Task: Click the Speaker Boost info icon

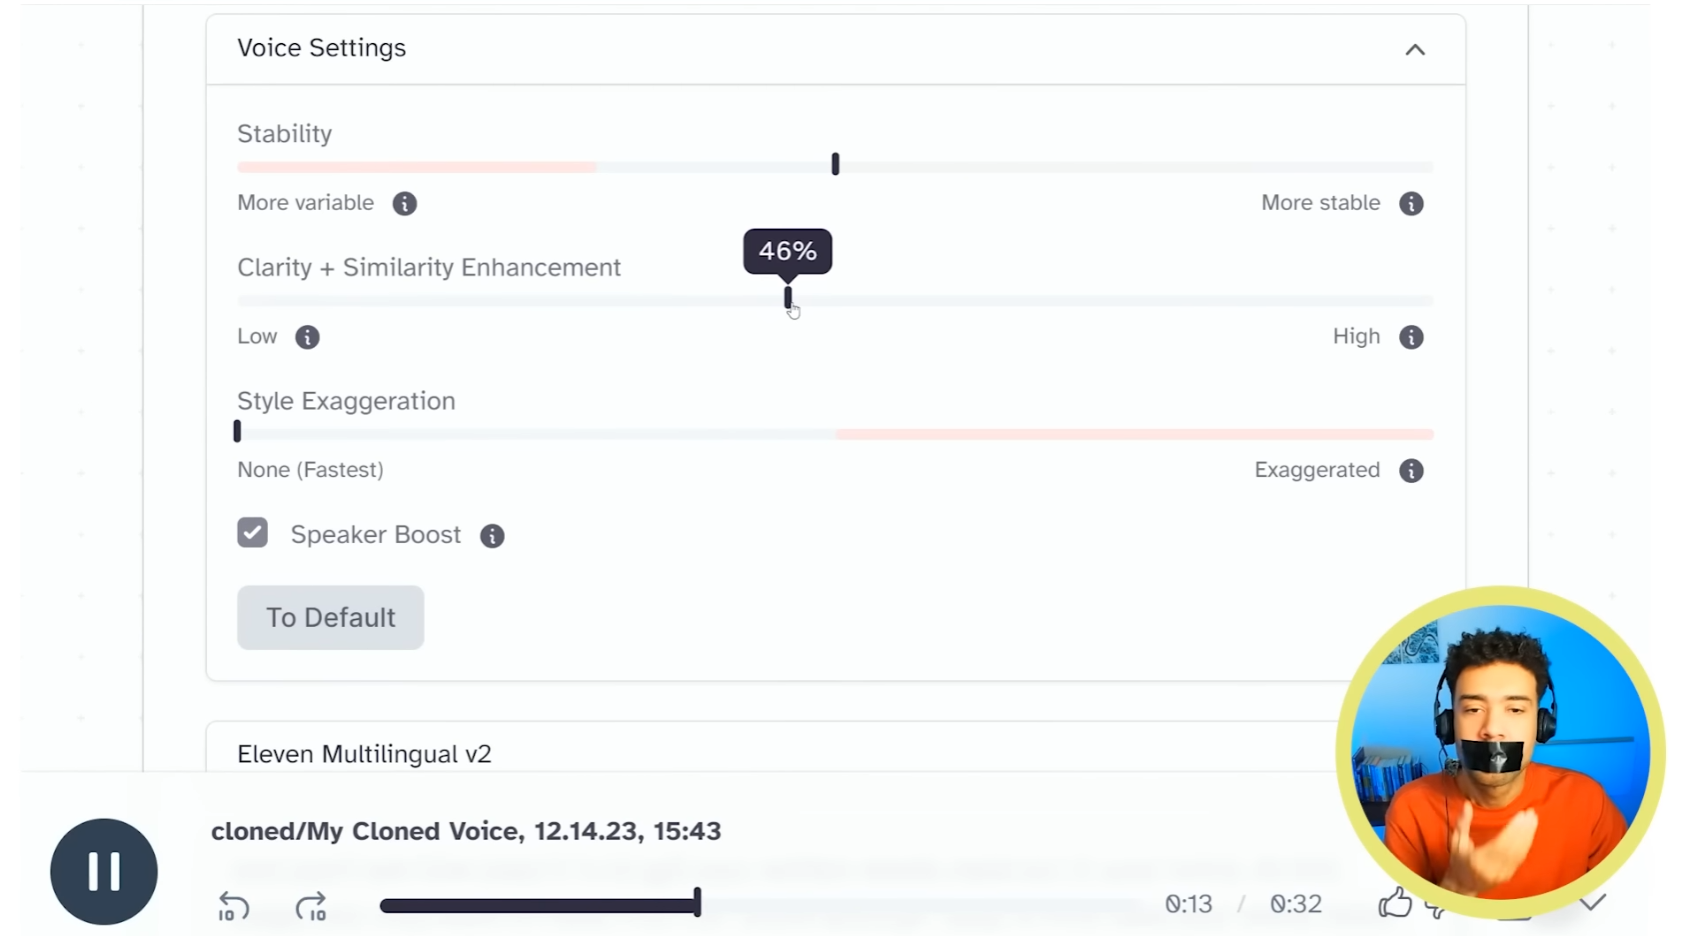Action: pyautogui.click(x=492, y=535)
